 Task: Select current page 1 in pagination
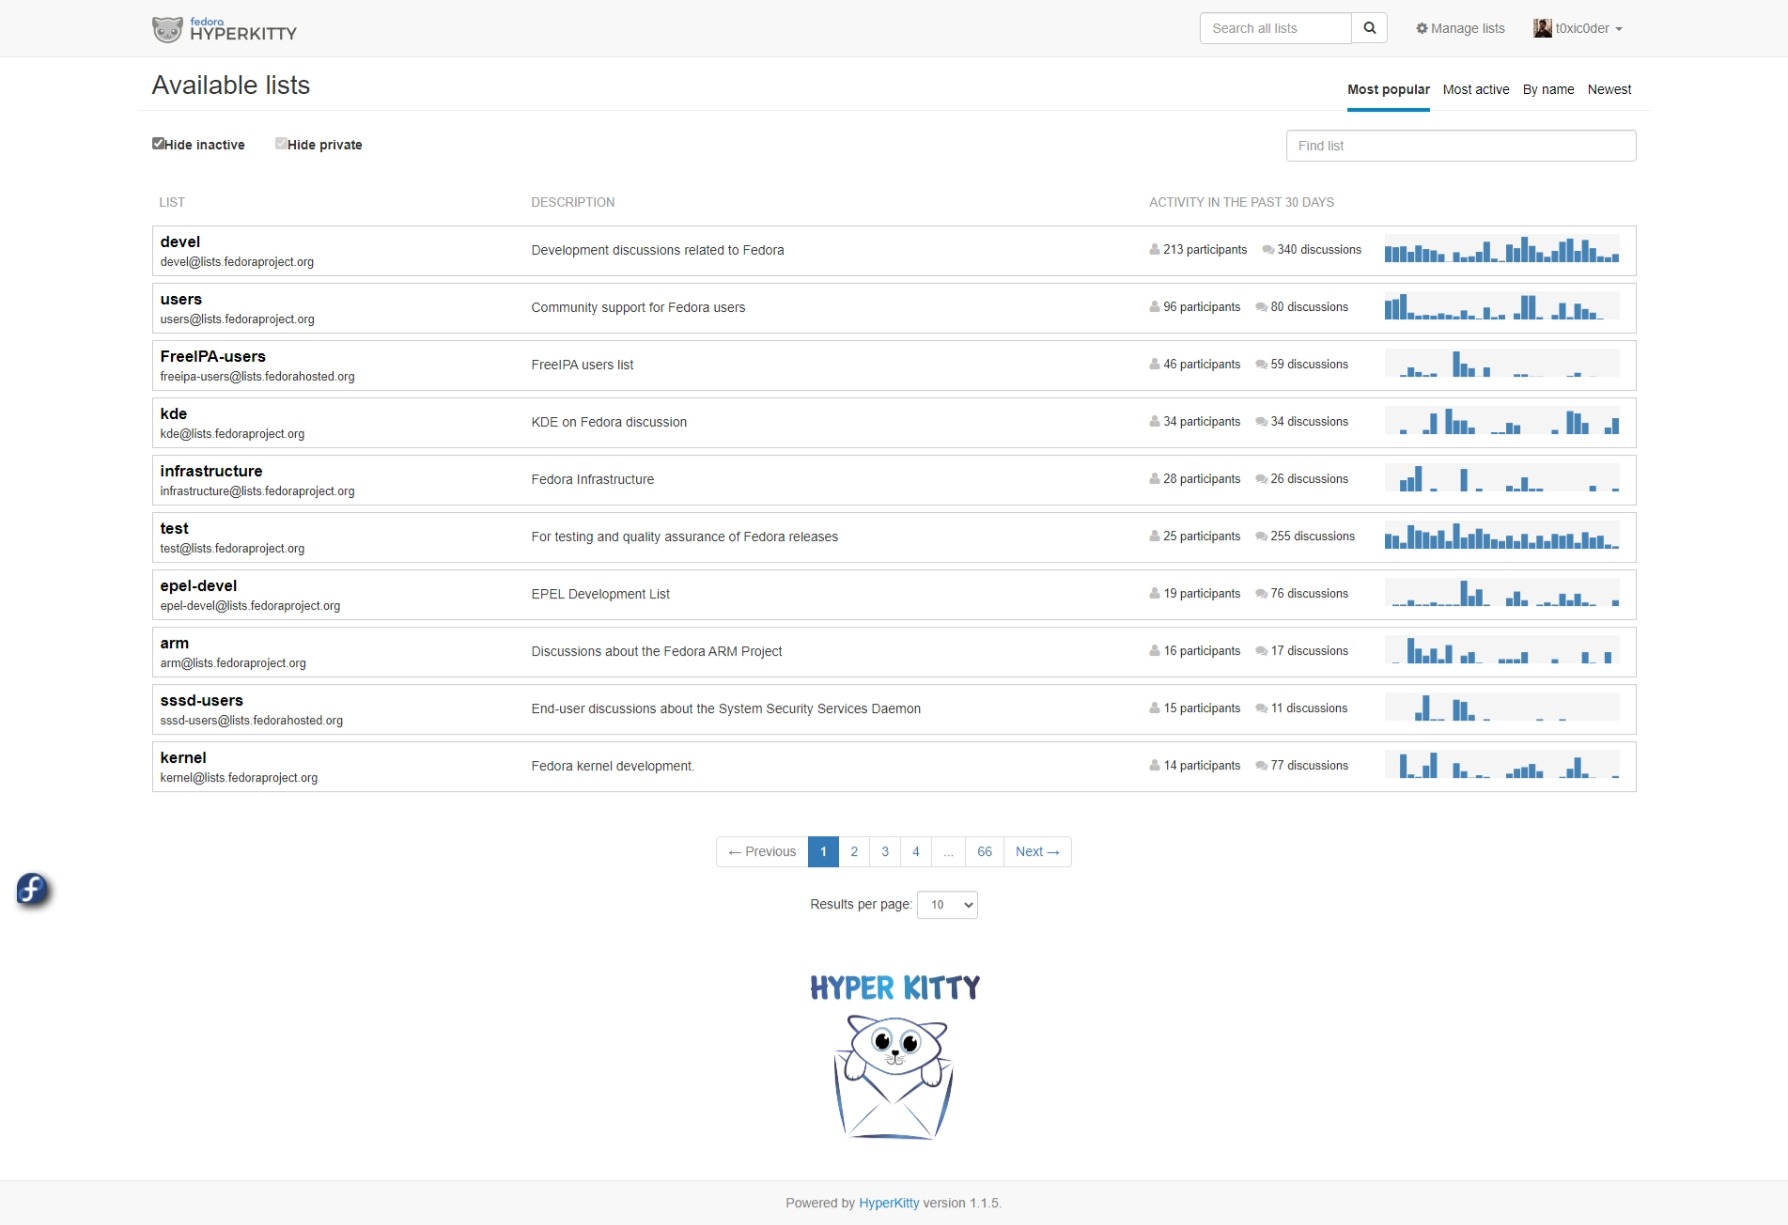click(x=823, y=852)
